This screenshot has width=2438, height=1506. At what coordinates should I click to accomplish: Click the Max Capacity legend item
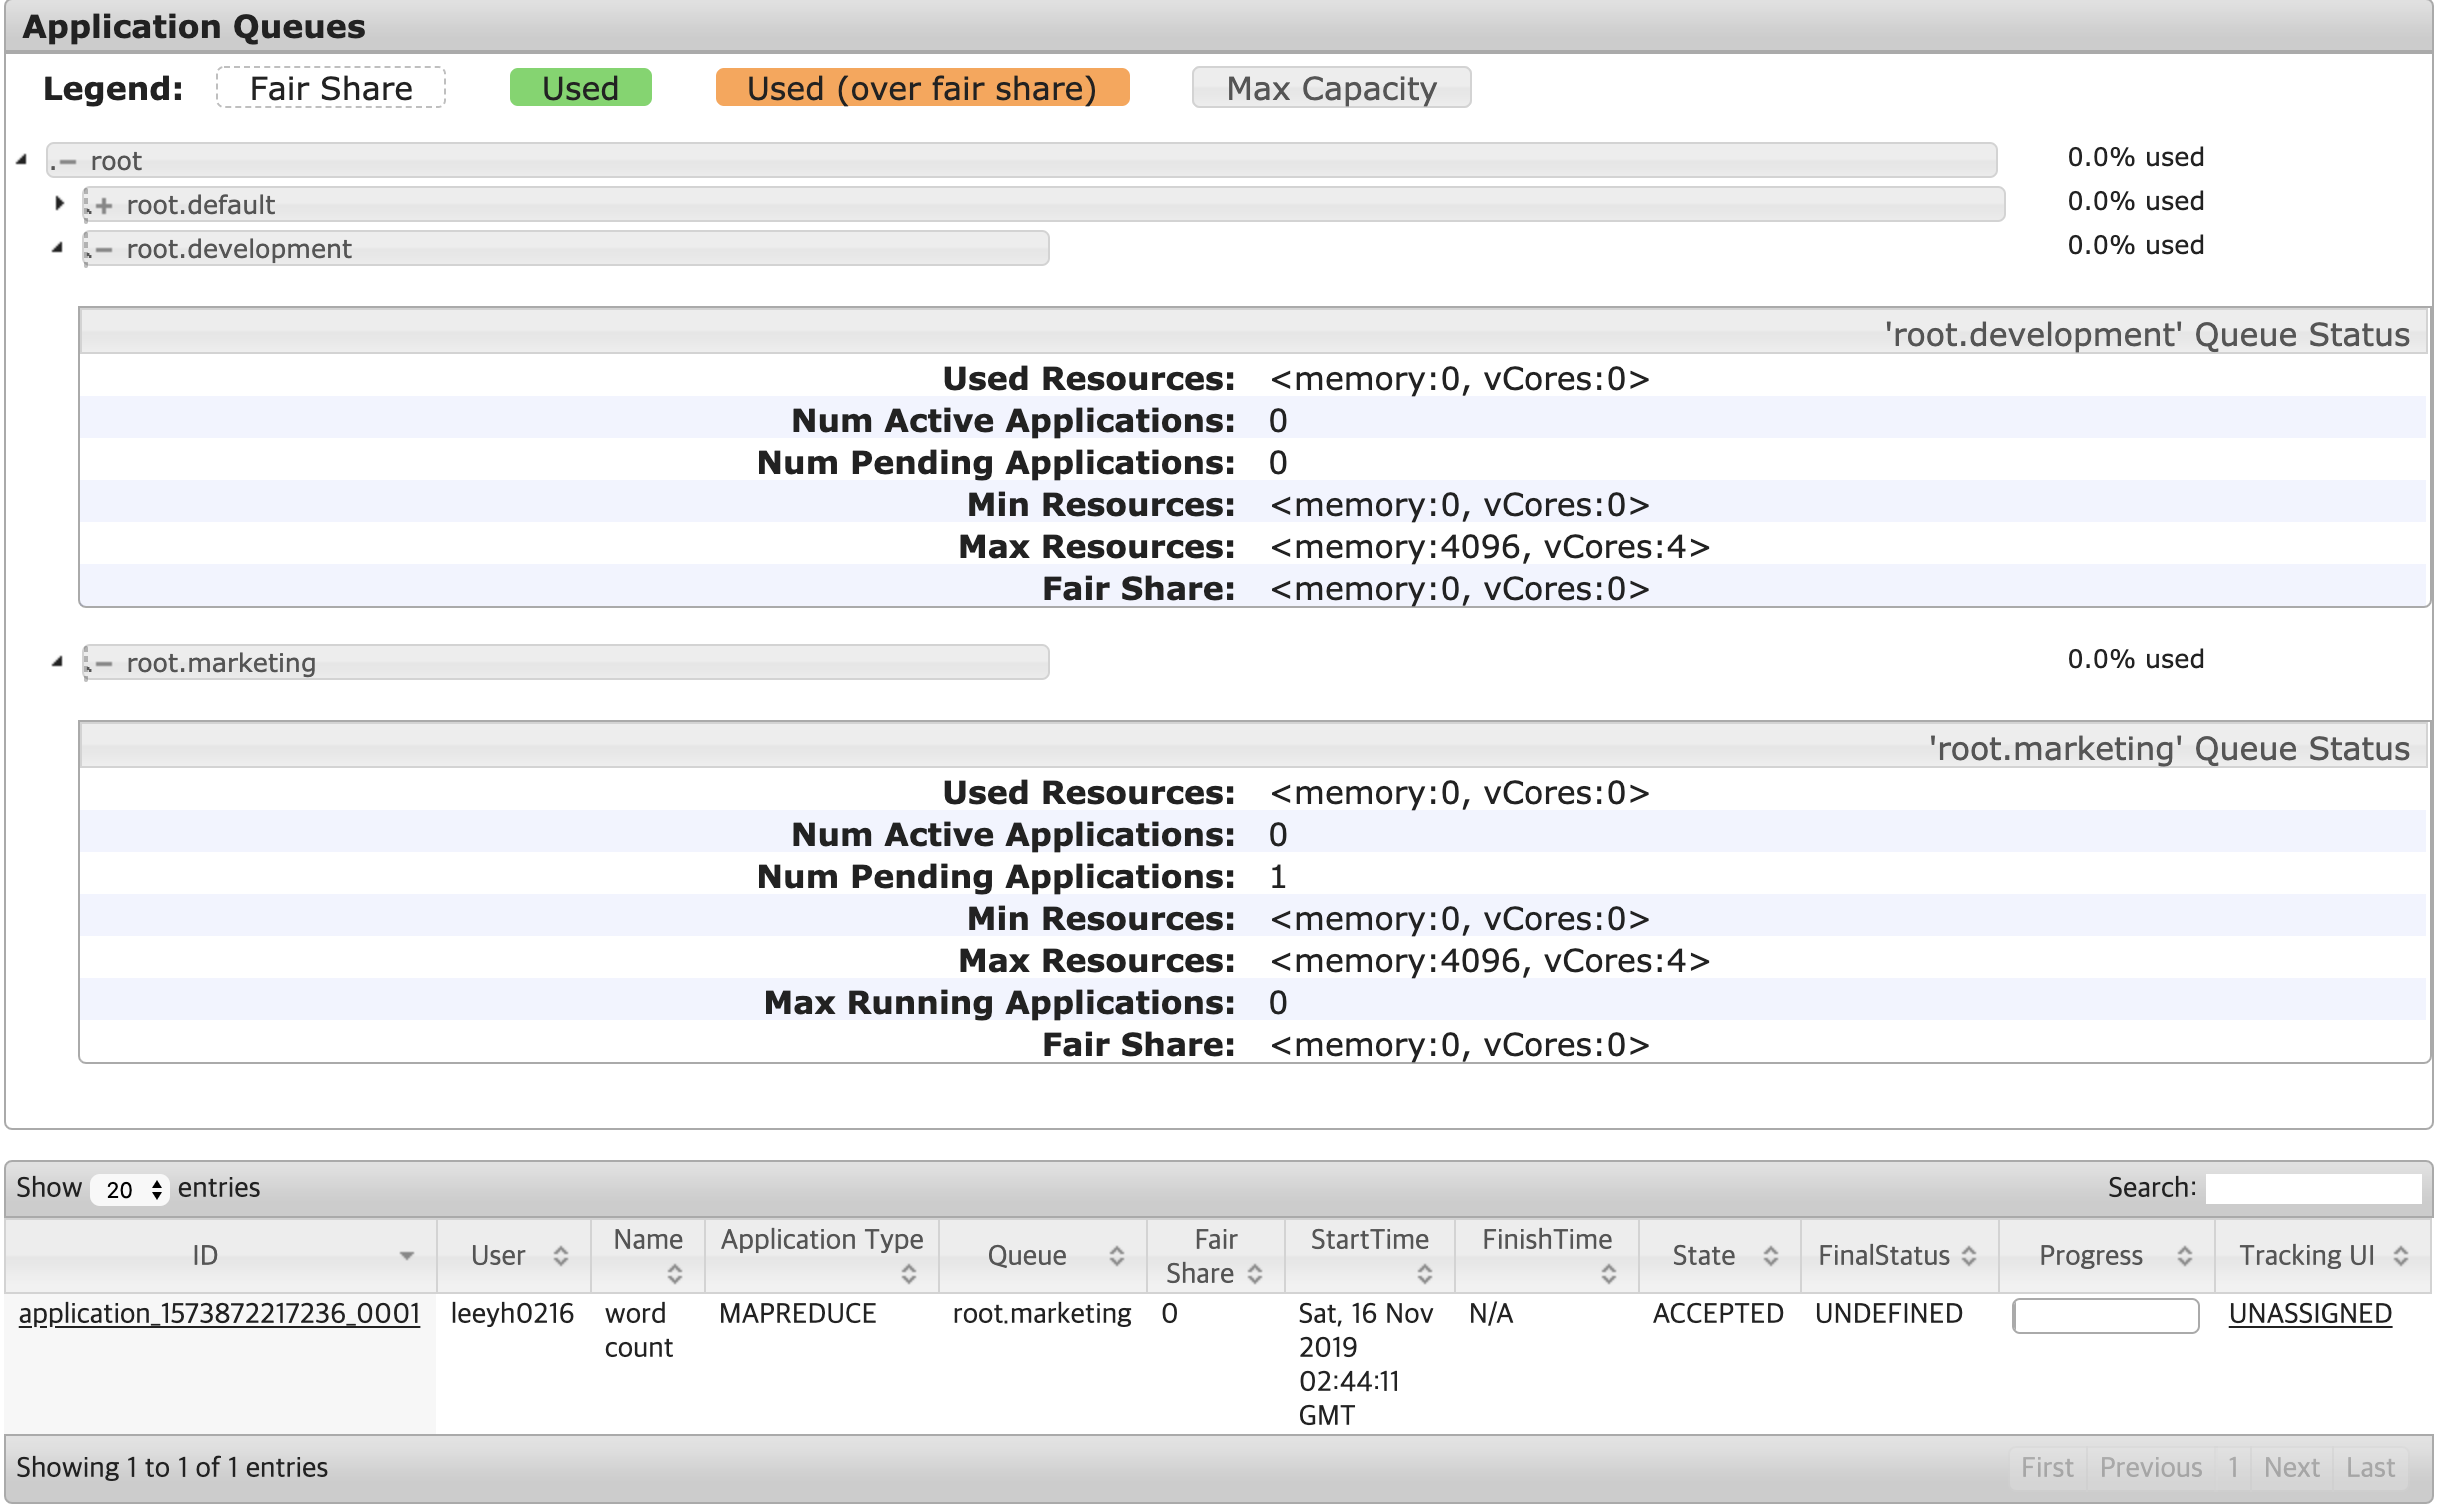point(1331,88)
